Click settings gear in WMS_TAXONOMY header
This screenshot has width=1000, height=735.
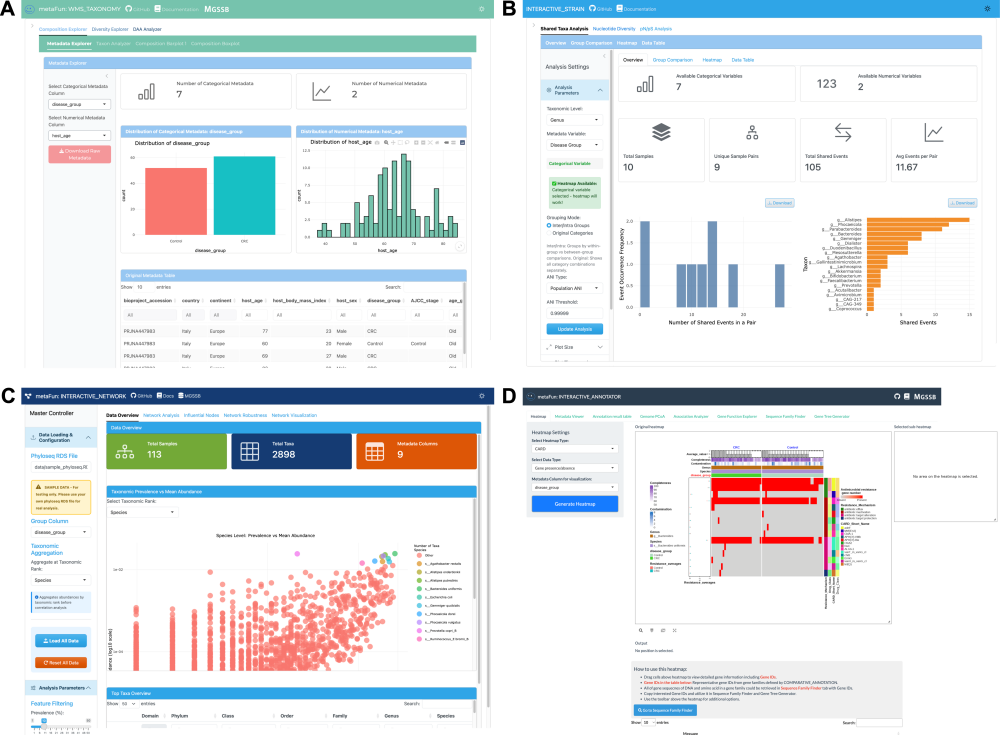tap(482, 9)
